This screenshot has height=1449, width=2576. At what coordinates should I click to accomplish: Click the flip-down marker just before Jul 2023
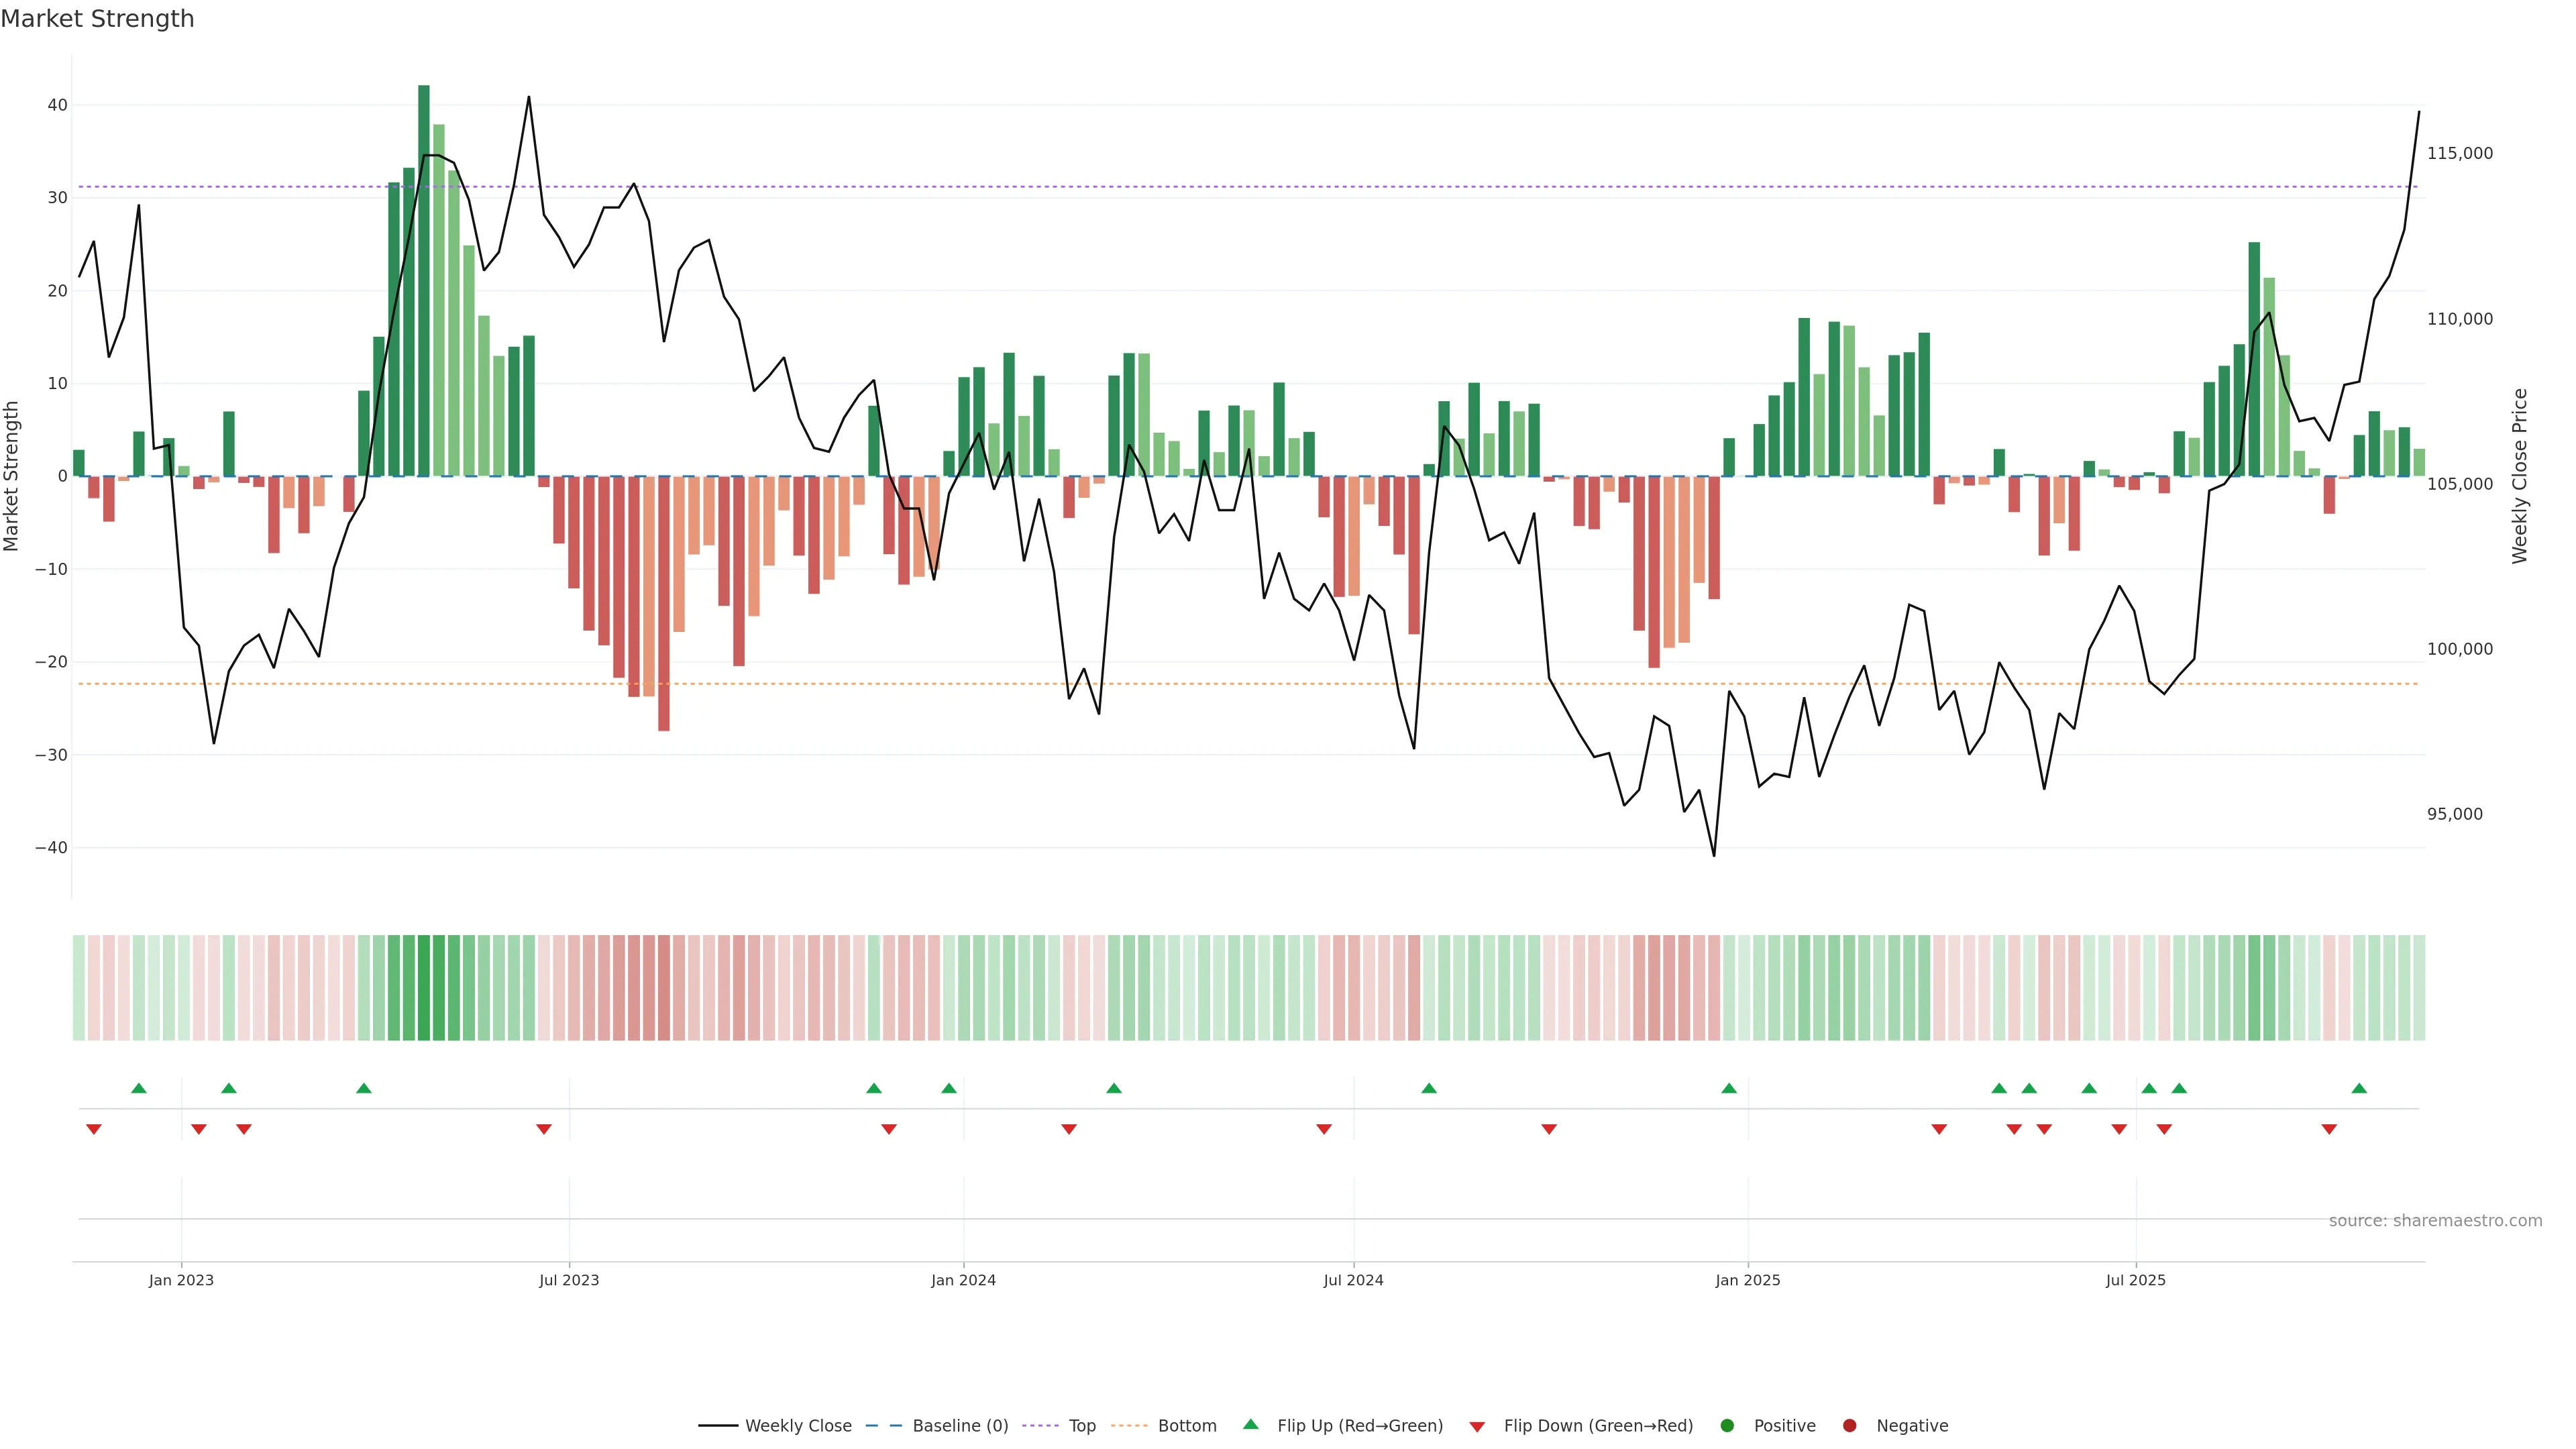pyautogui.click(x=544, y=1129)
